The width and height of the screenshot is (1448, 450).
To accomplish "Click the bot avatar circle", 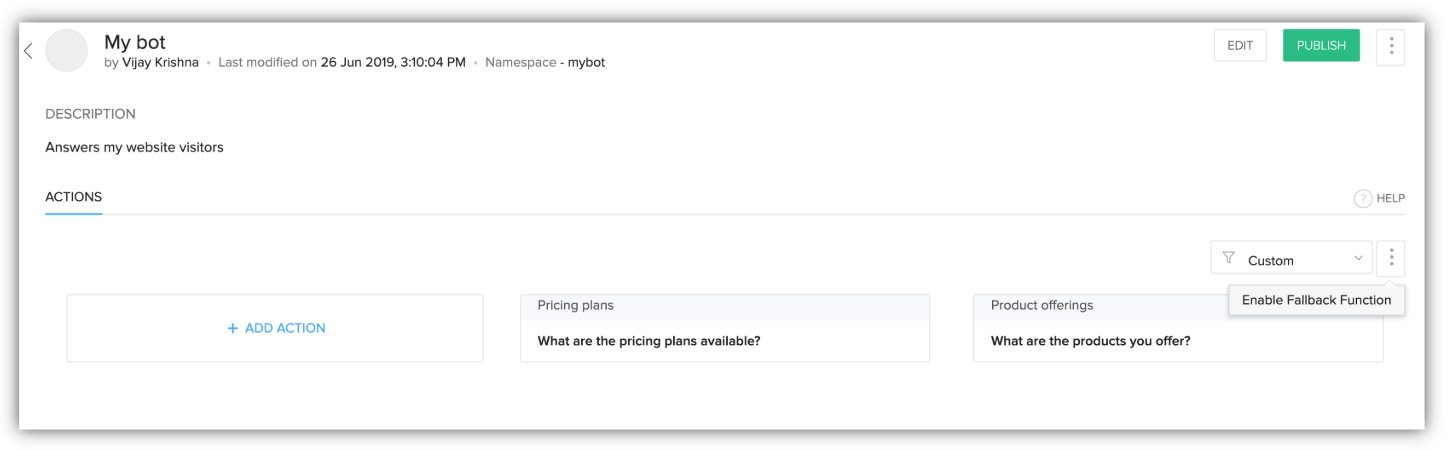I will pyautogui.click(x=67, y=51).
